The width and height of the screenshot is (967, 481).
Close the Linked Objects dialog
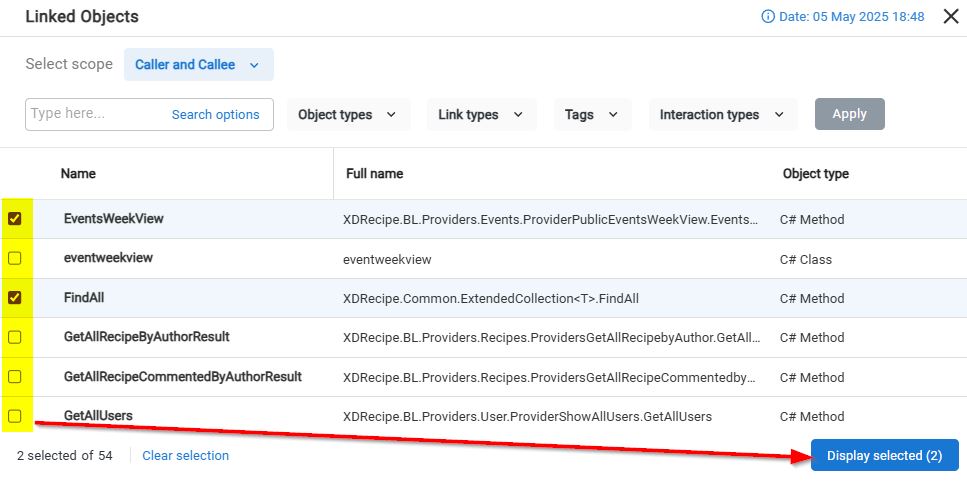945,17
